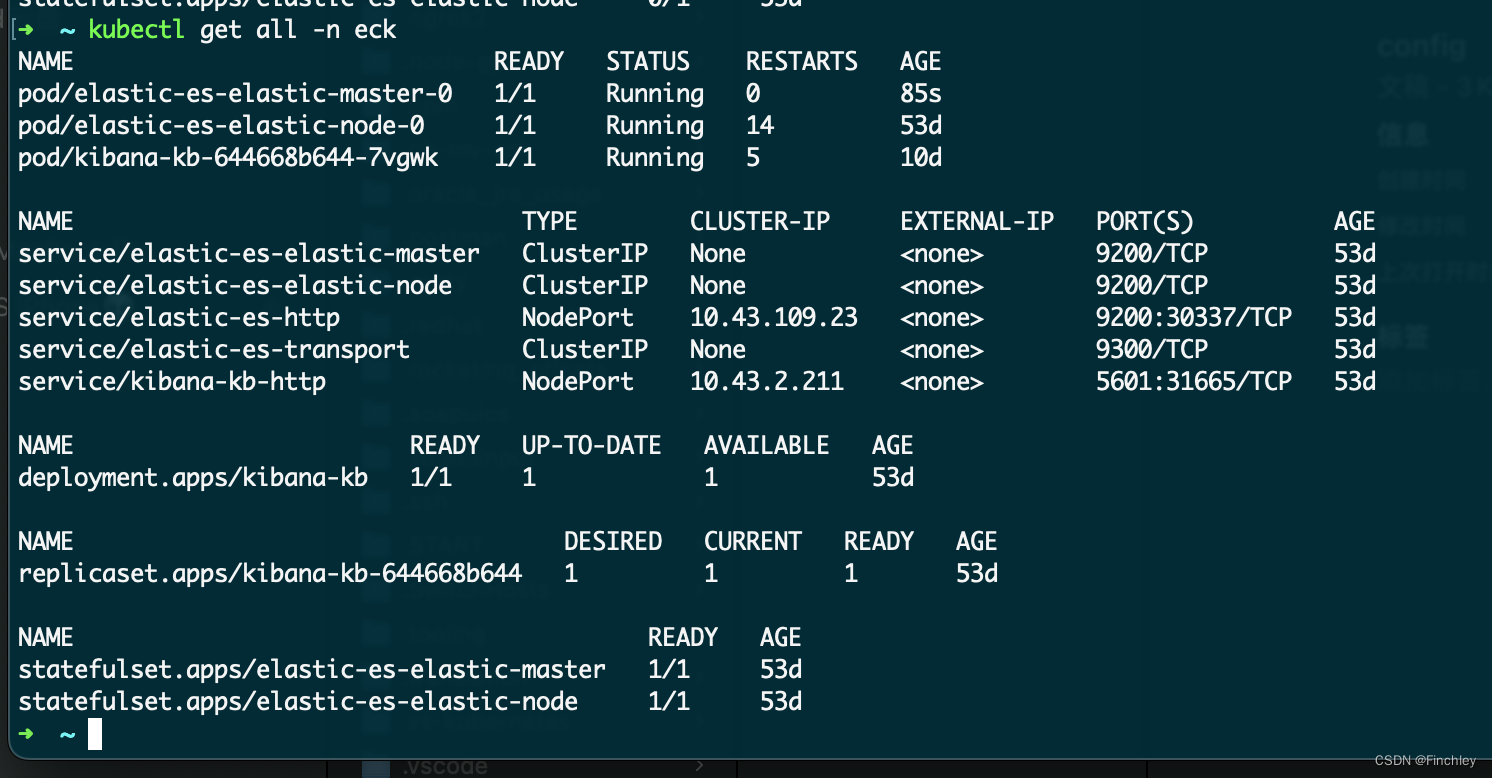Click NodePort in the kibana-kb-http row

click(x=578, y=382)
